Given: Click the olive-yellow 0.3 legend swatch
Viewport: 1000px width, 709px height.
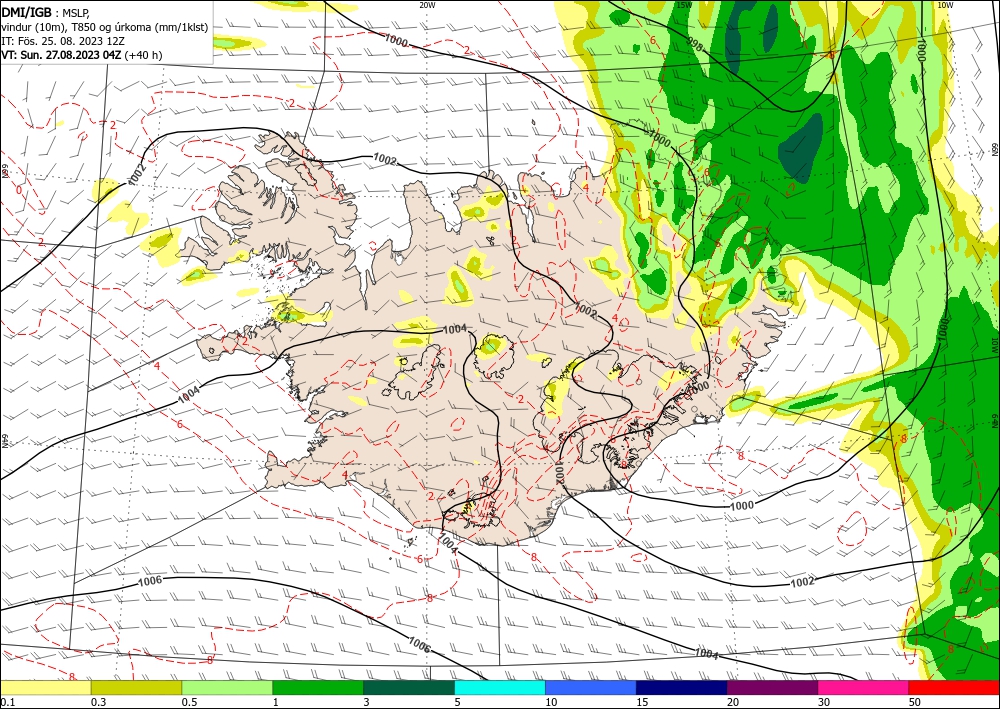Looking at the screenshot, I should point(136,687).
